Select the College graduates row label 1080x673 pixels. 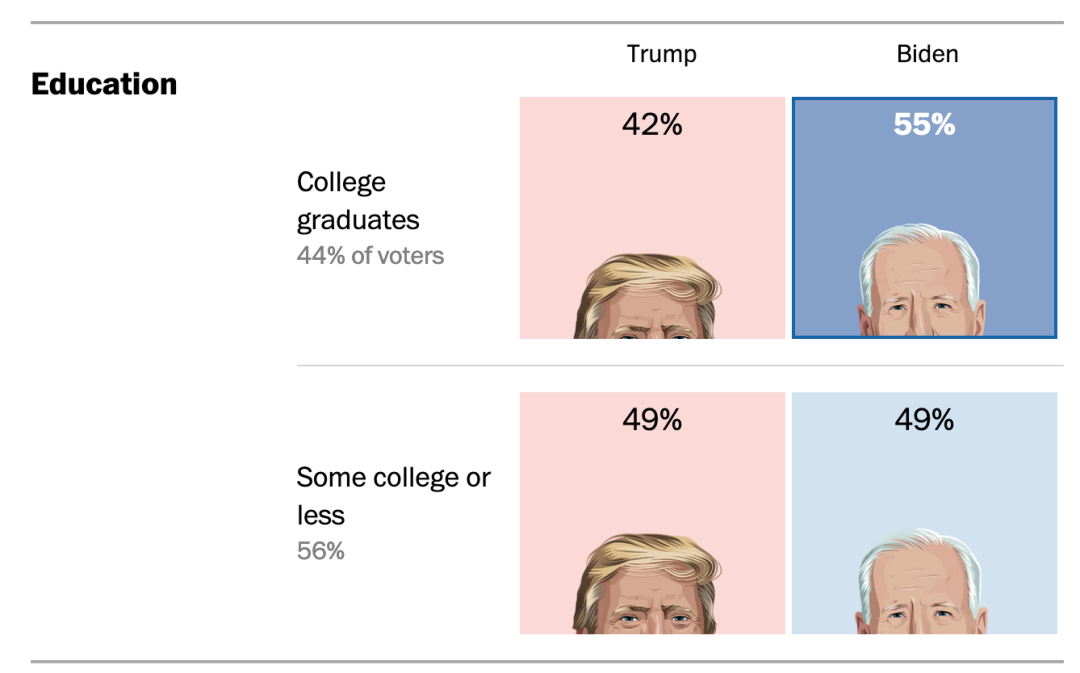click(358, 201)
